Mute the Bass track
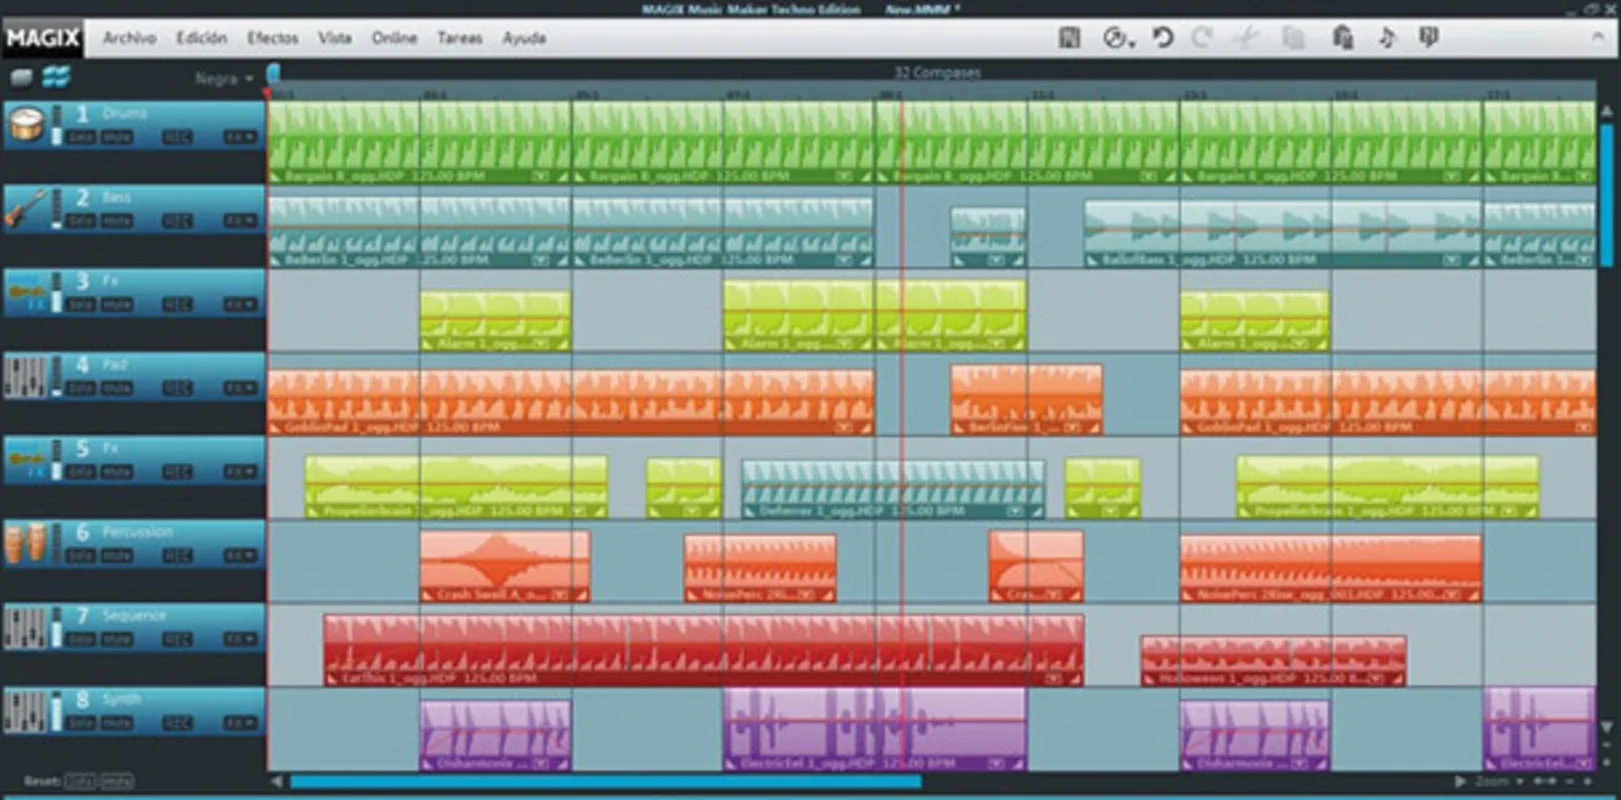 pyautogui.click(x=116, y=221)
